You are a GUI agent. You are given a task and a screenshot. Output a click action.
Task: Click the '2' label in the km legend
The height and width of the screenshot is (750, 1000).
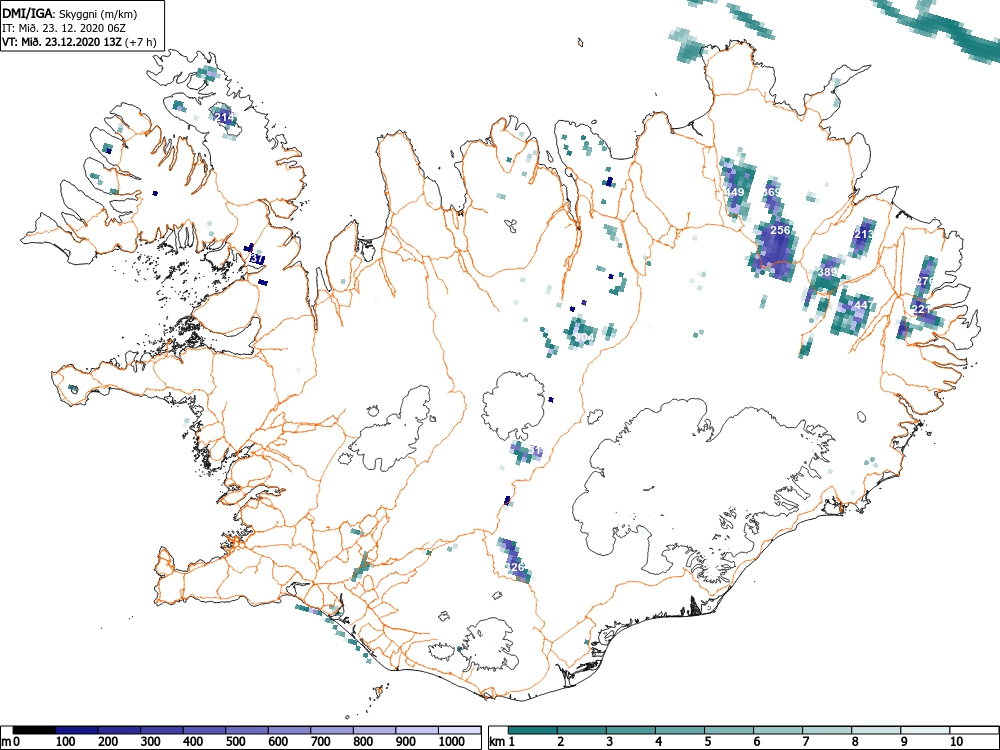pyautogui.click(x=561, y=742)
